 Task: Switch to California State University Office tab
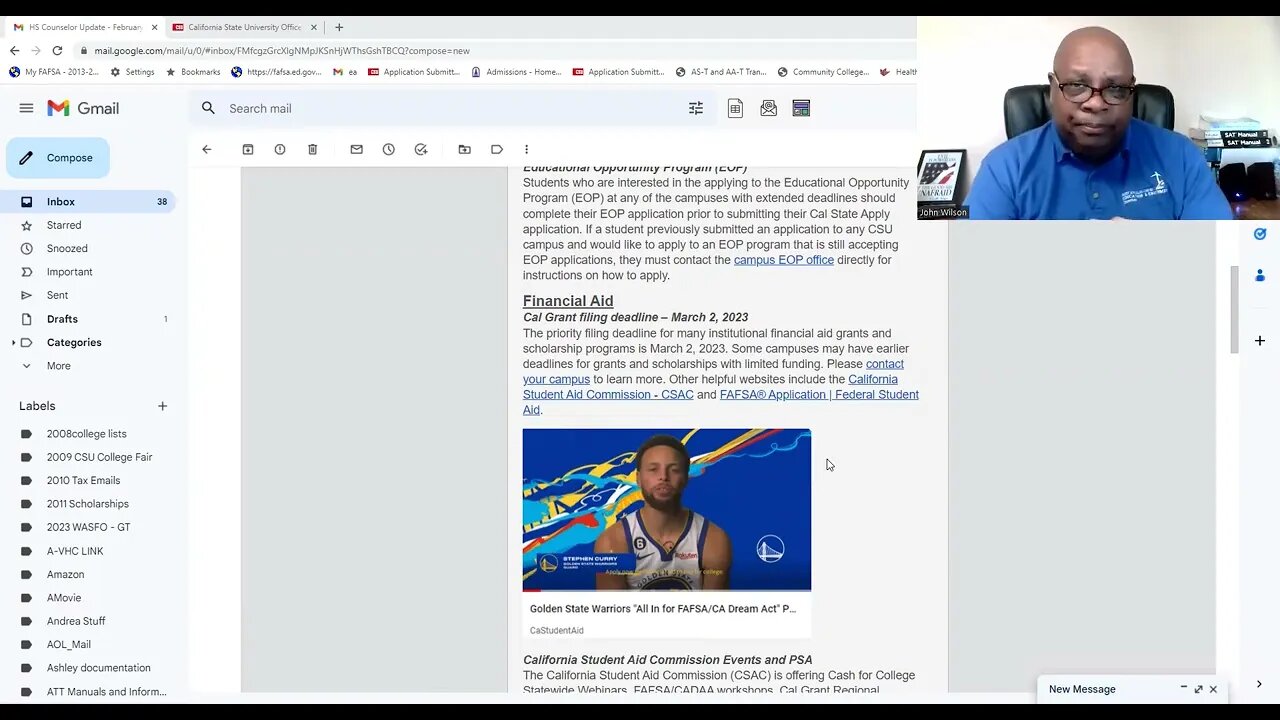(x=244, y=27)
